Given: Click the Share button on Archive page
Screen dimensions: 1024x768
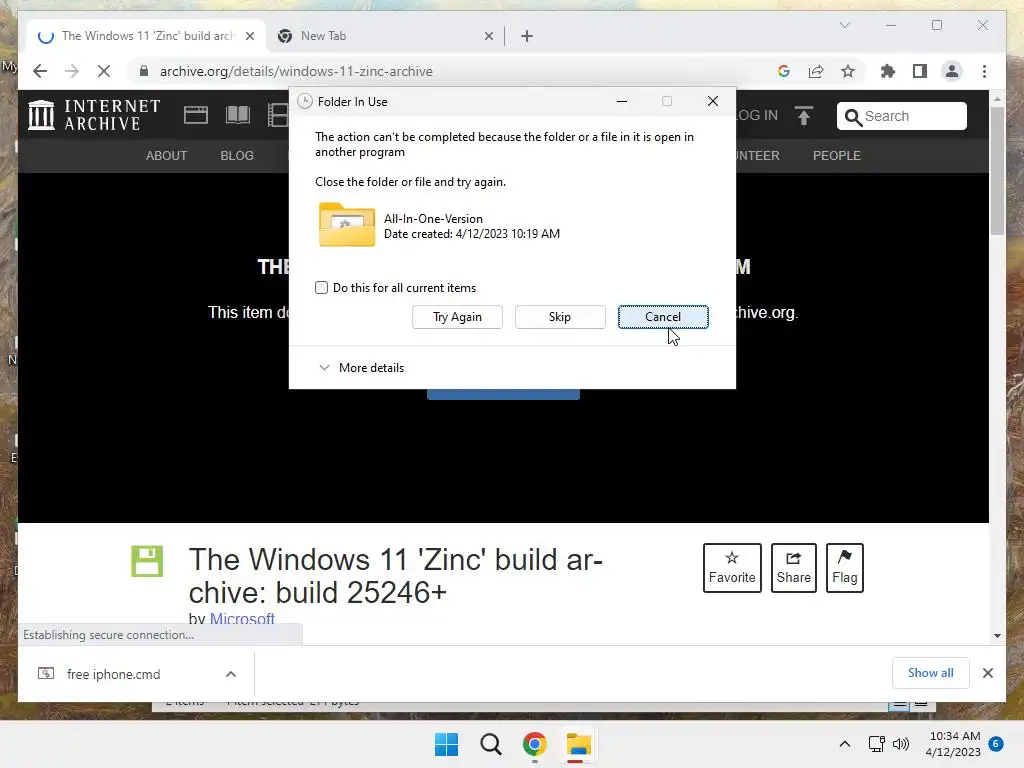Looking at the screenshot, I should (793, 568).
